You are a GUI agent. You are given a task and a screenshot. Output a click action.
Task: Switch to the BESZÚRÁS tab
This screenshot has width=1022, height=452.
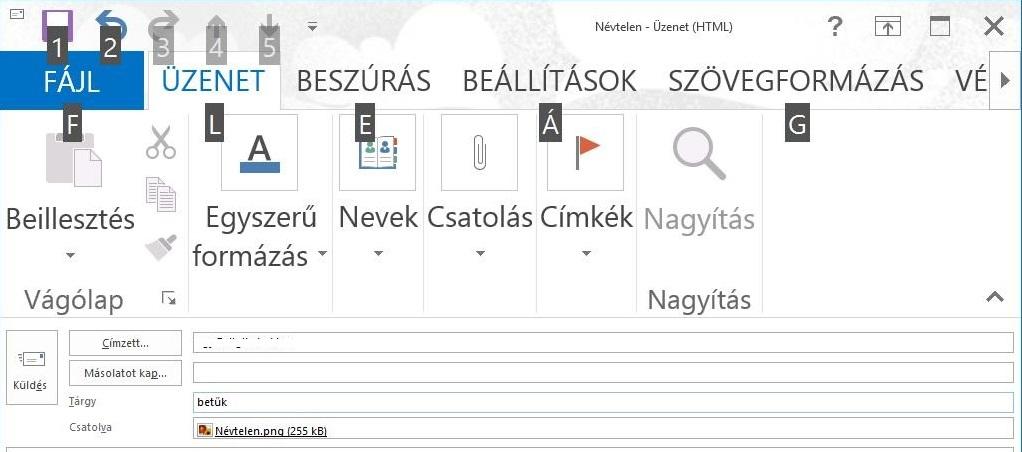pyautogui.click(x=364, y=81)
